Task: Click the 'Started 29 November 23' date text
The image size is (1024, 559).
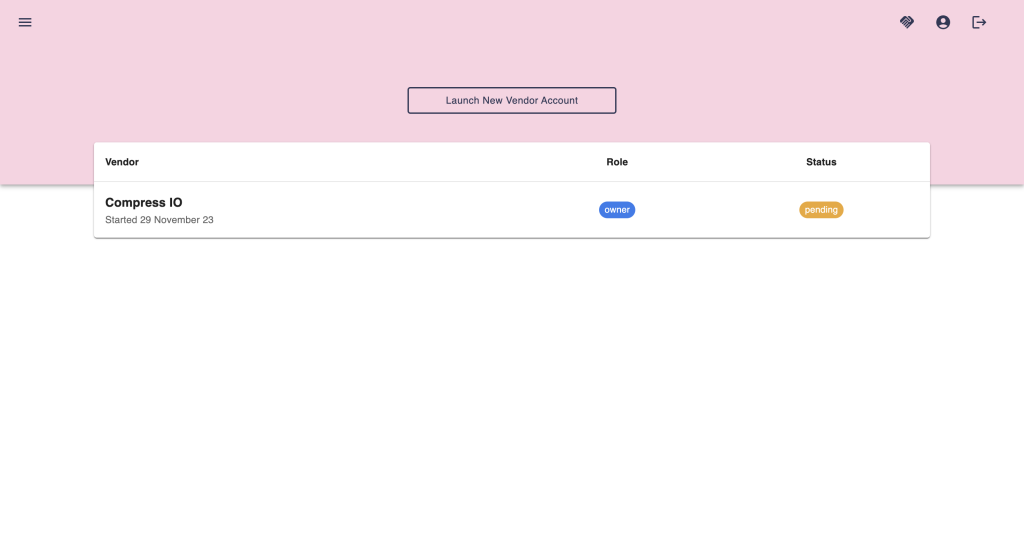Action: [159, 220]
